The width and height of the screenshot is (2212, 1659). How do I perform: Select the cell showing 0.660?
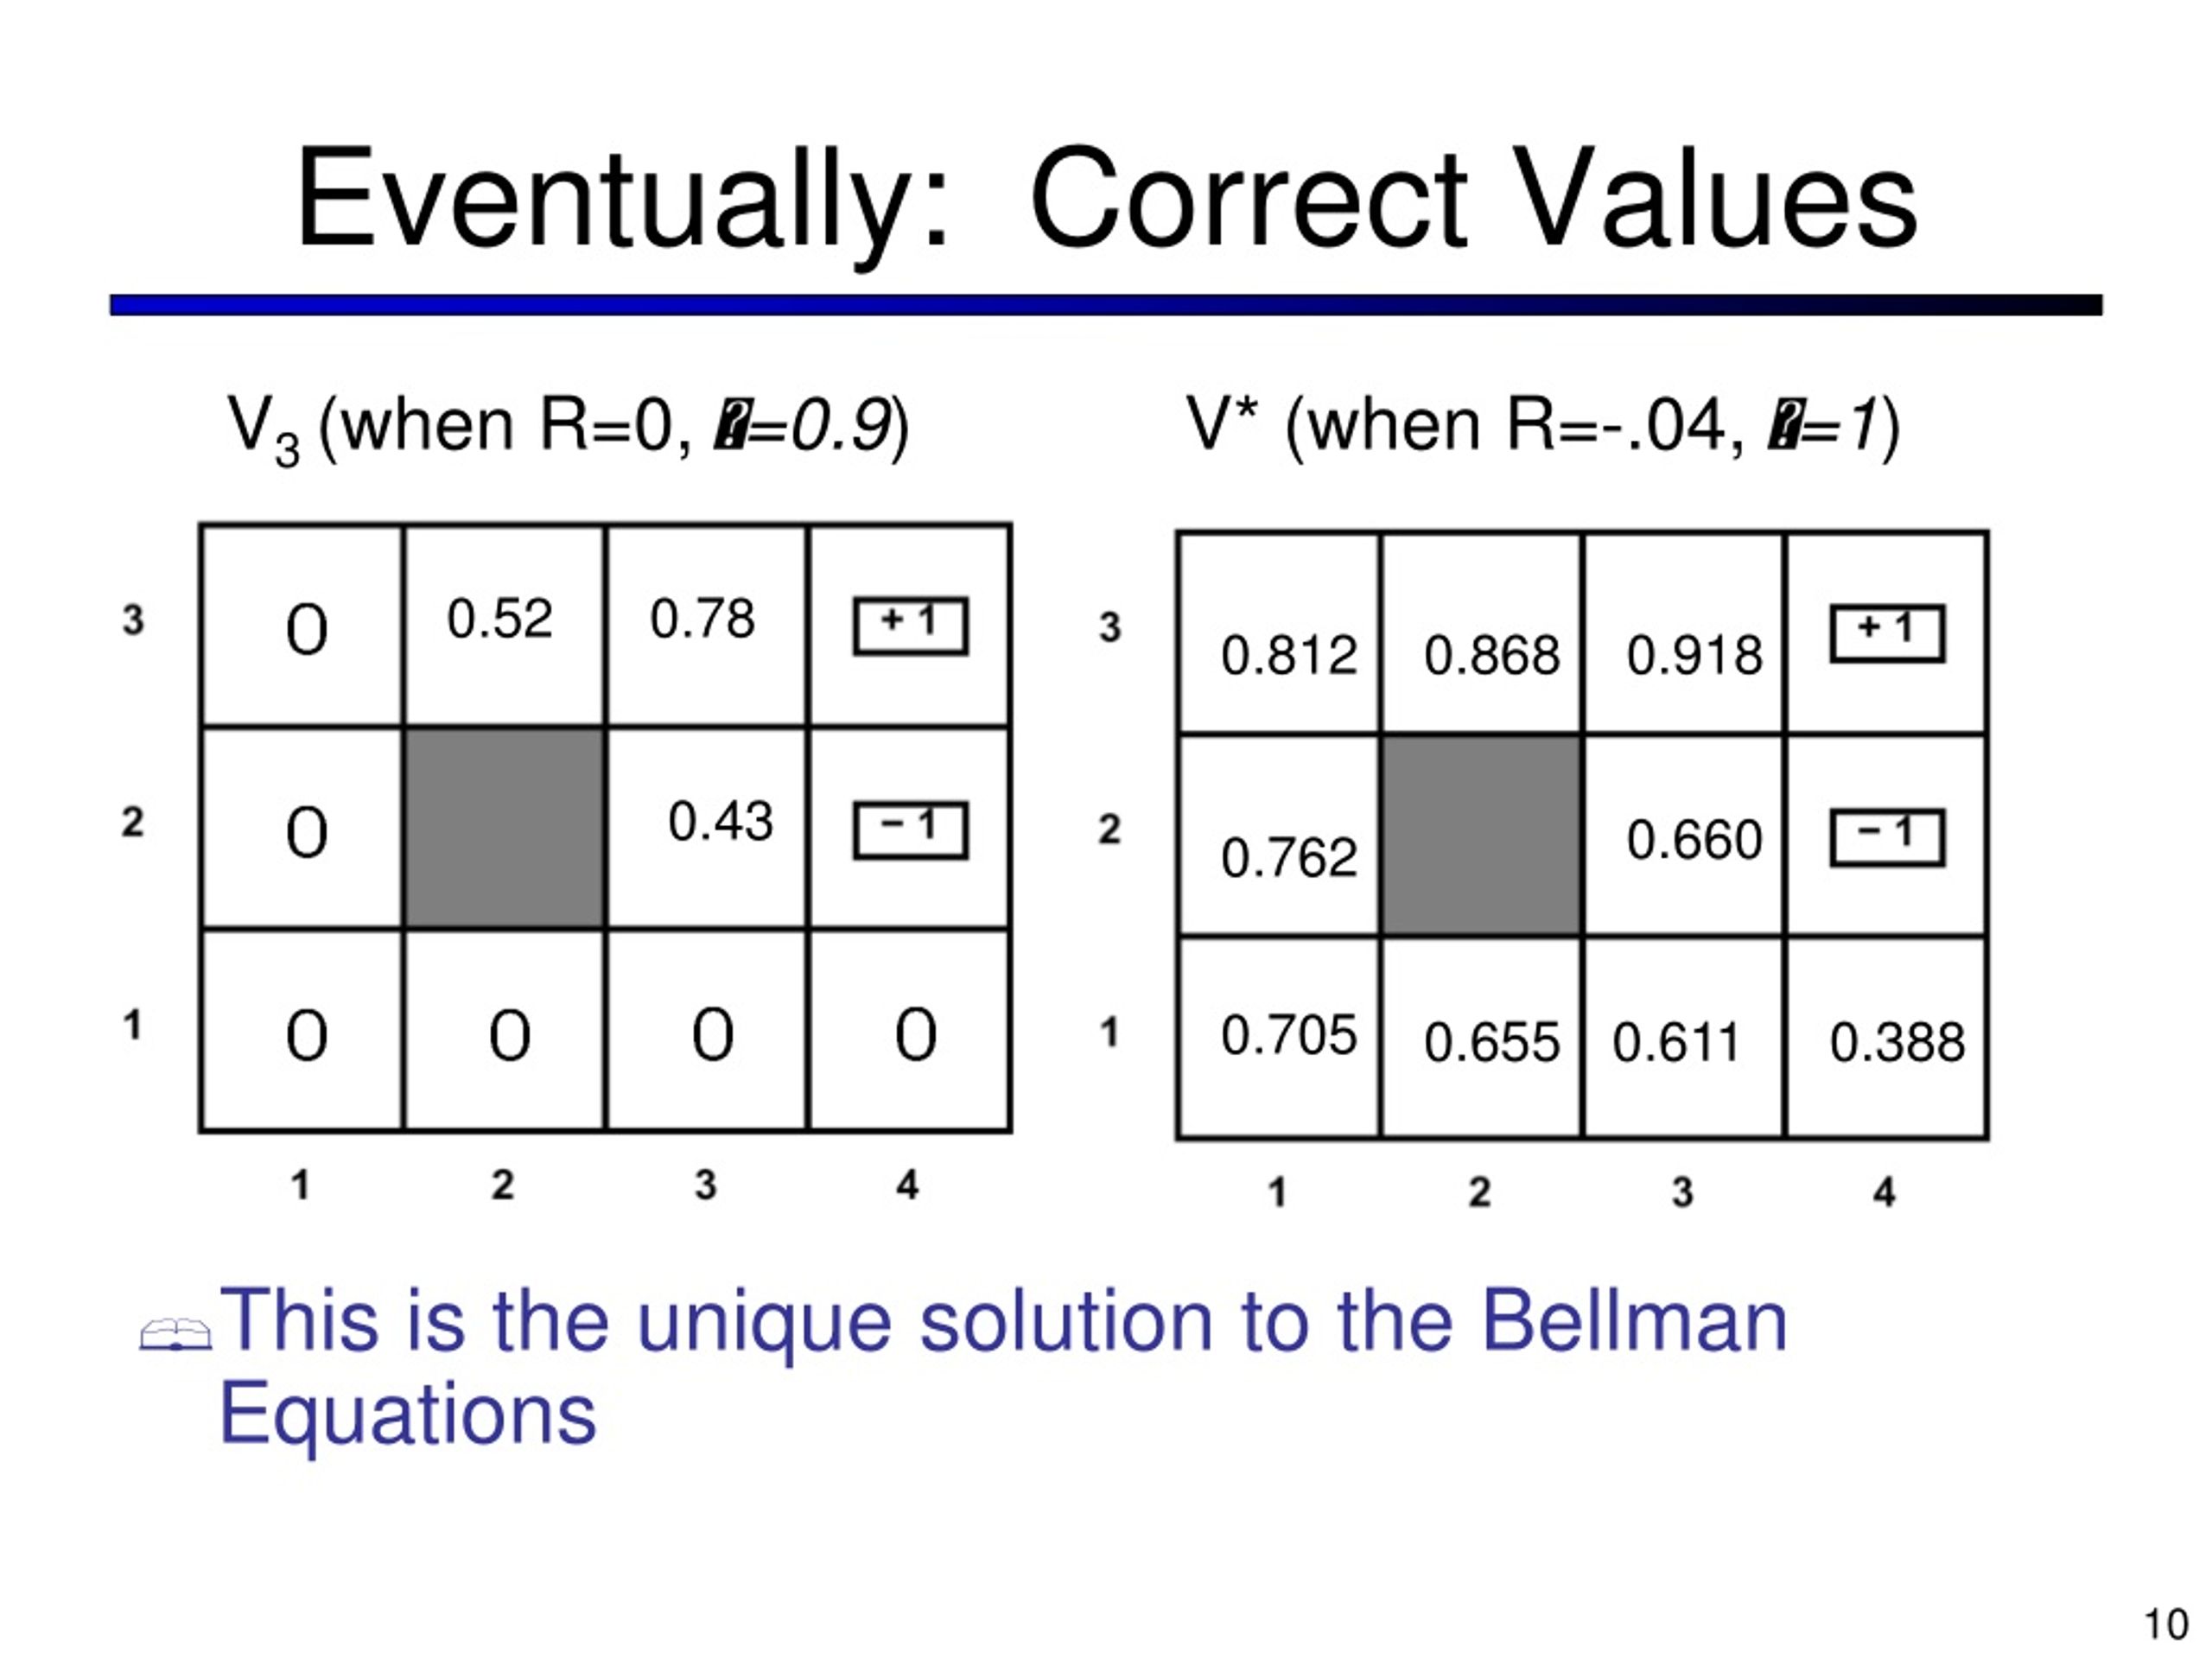[1683, 836]
